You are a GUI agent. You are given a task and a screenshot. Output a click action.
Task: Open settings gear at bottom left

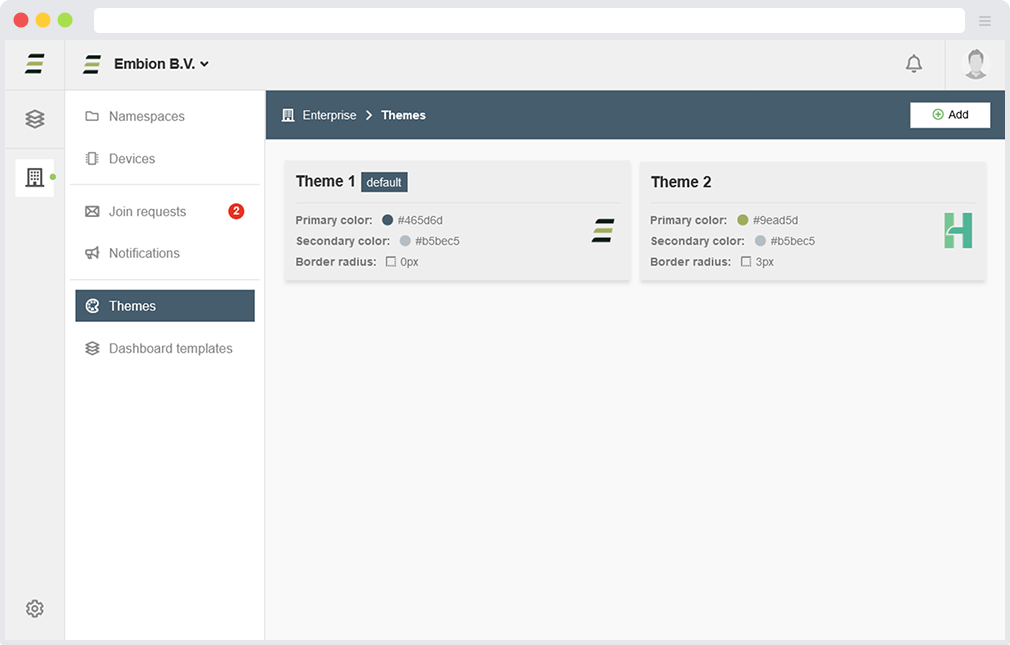point(35,608)
